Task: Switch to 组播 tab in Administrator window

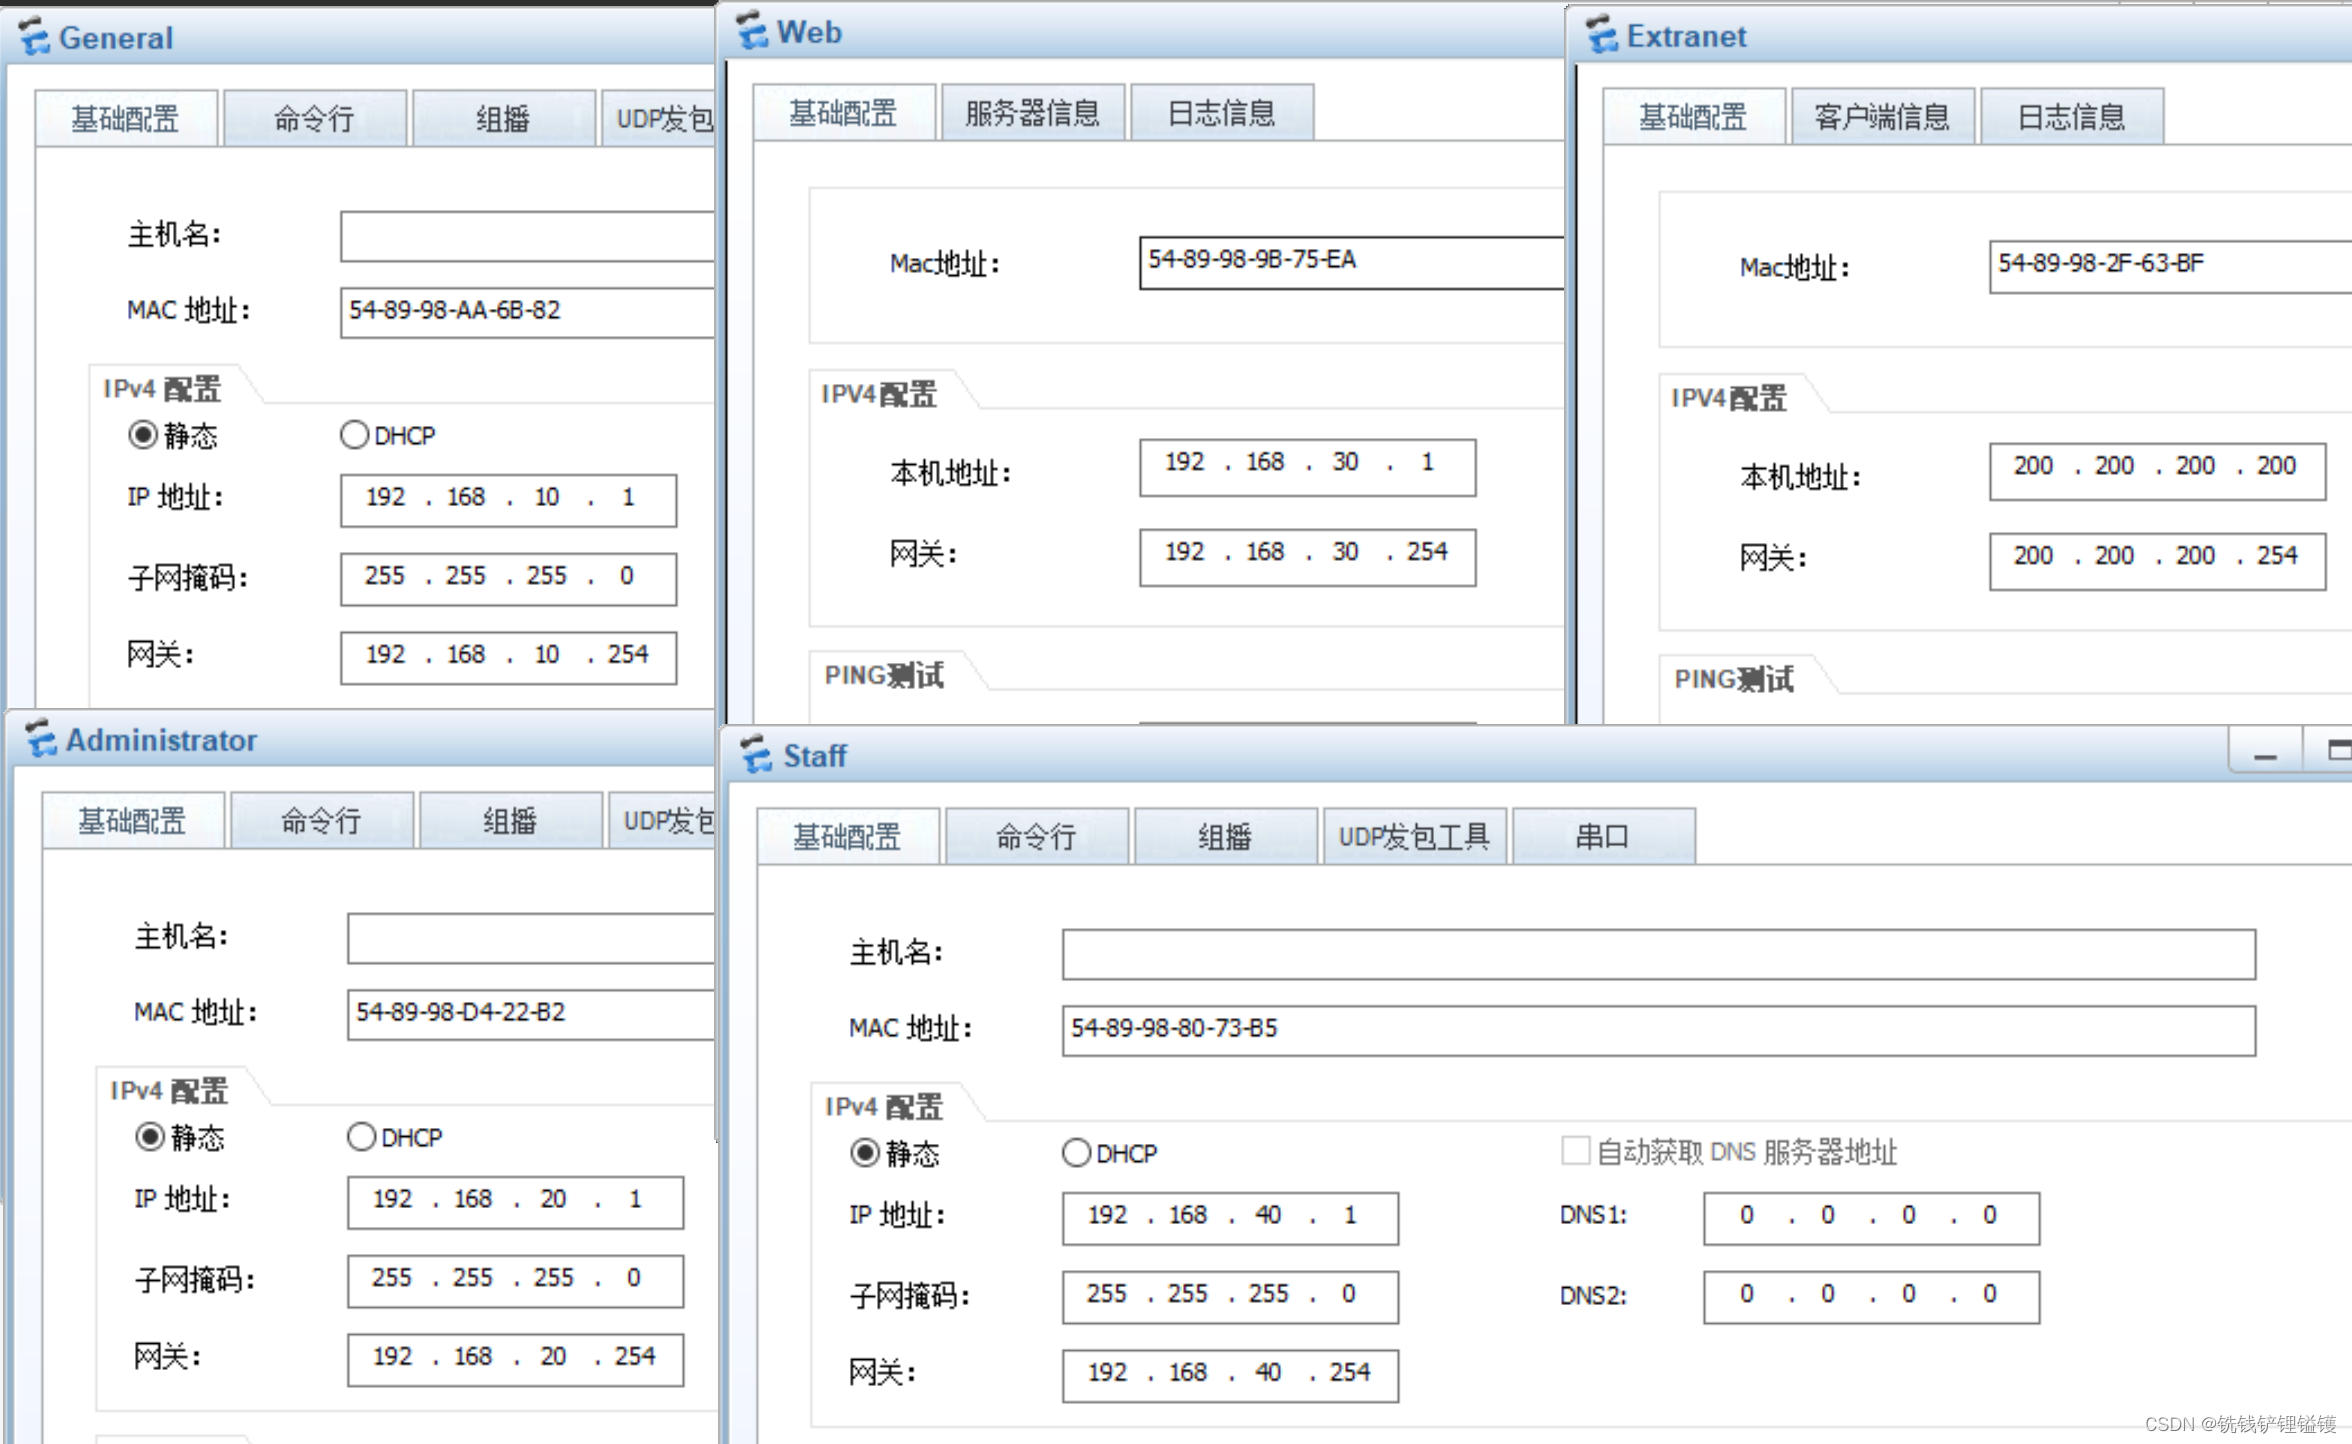Action: pyautogui.click(x=510, y=820)
